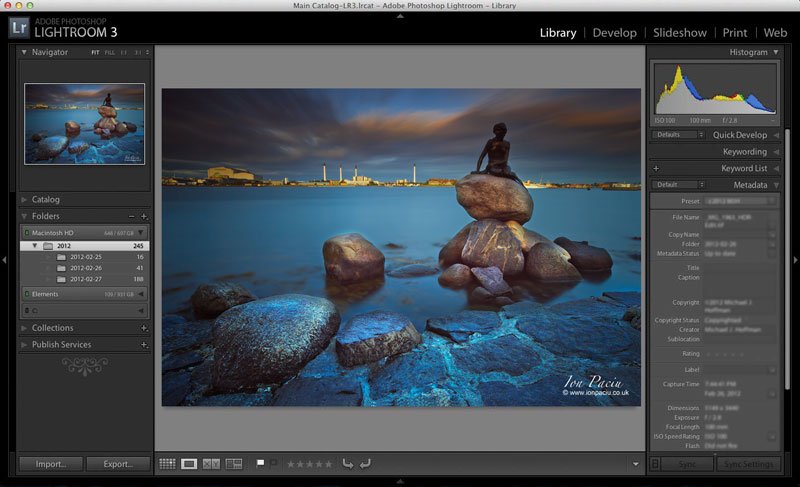Set toolbar rating to five stars
The image size is (800, 487).
click(x=328, y=464)
